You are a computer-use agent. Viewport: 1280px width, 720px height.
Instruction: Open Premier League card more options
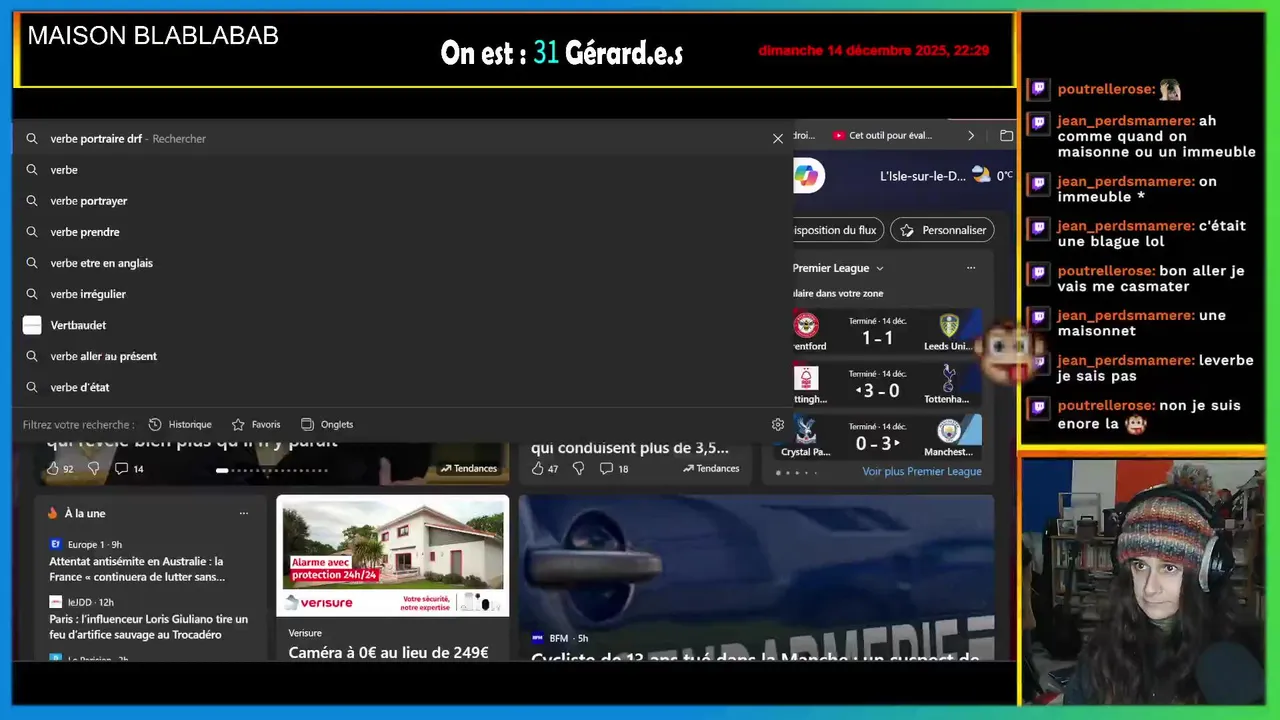(x=970, y=268)
